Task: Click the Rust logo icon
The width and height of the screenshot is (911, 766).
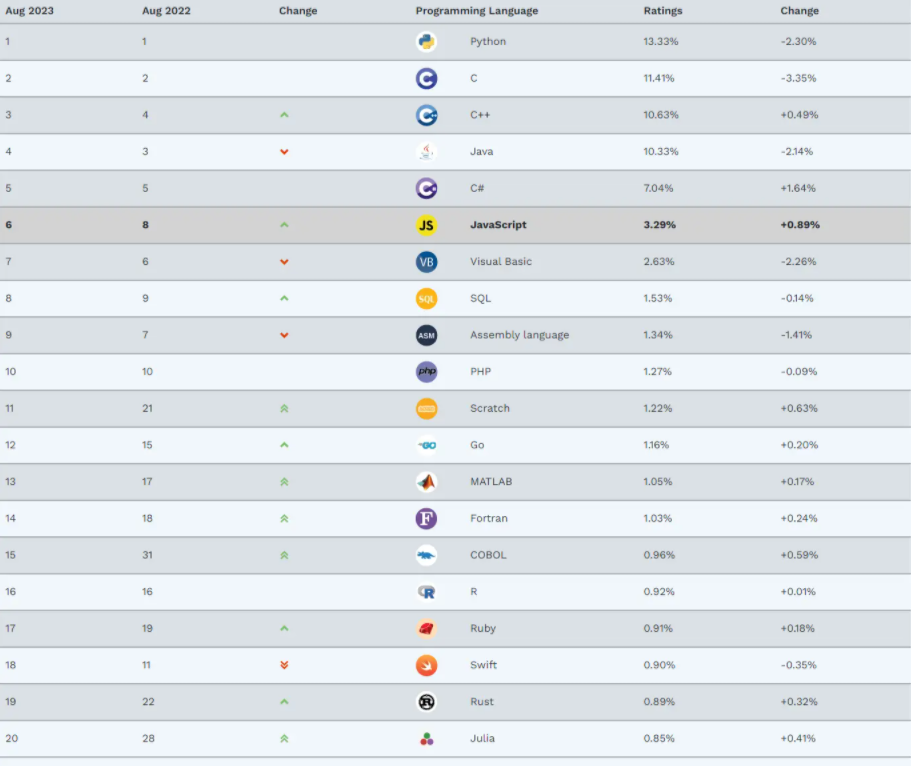Action: [427, 702]
